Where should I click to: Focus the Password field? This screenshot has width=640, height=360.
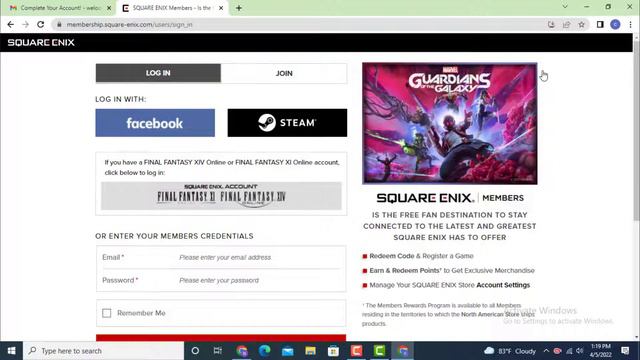pos(260,280)
